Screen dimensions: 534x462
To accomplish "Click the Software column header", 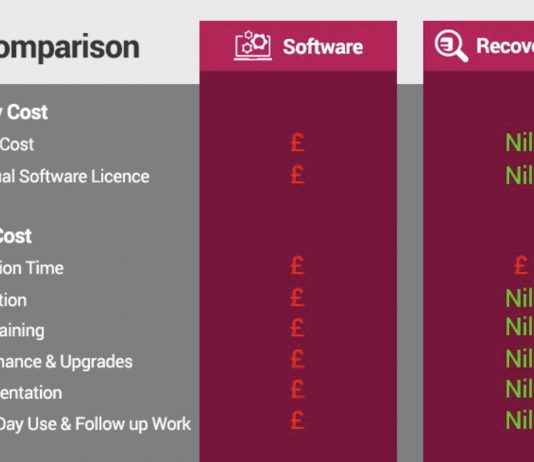I will tap(298, 46).
